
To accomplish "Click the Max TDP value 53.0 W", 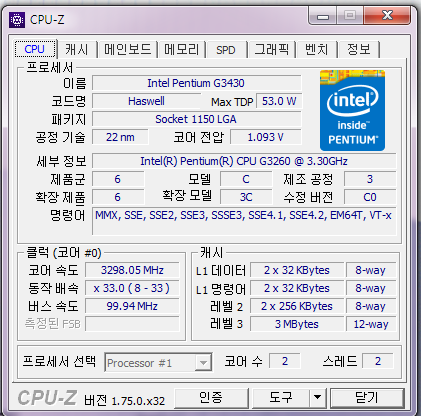I will tap(279, 101).
